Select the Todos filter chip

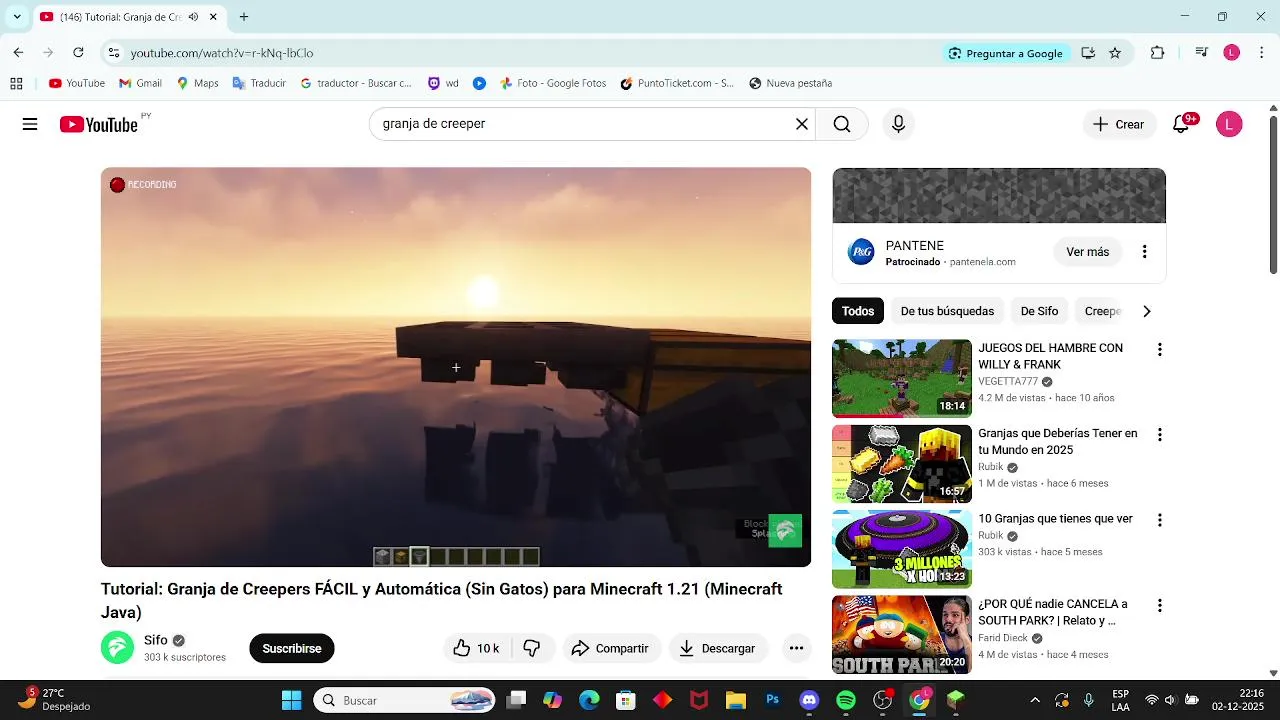pyautogui.click(x=858, y=311)
